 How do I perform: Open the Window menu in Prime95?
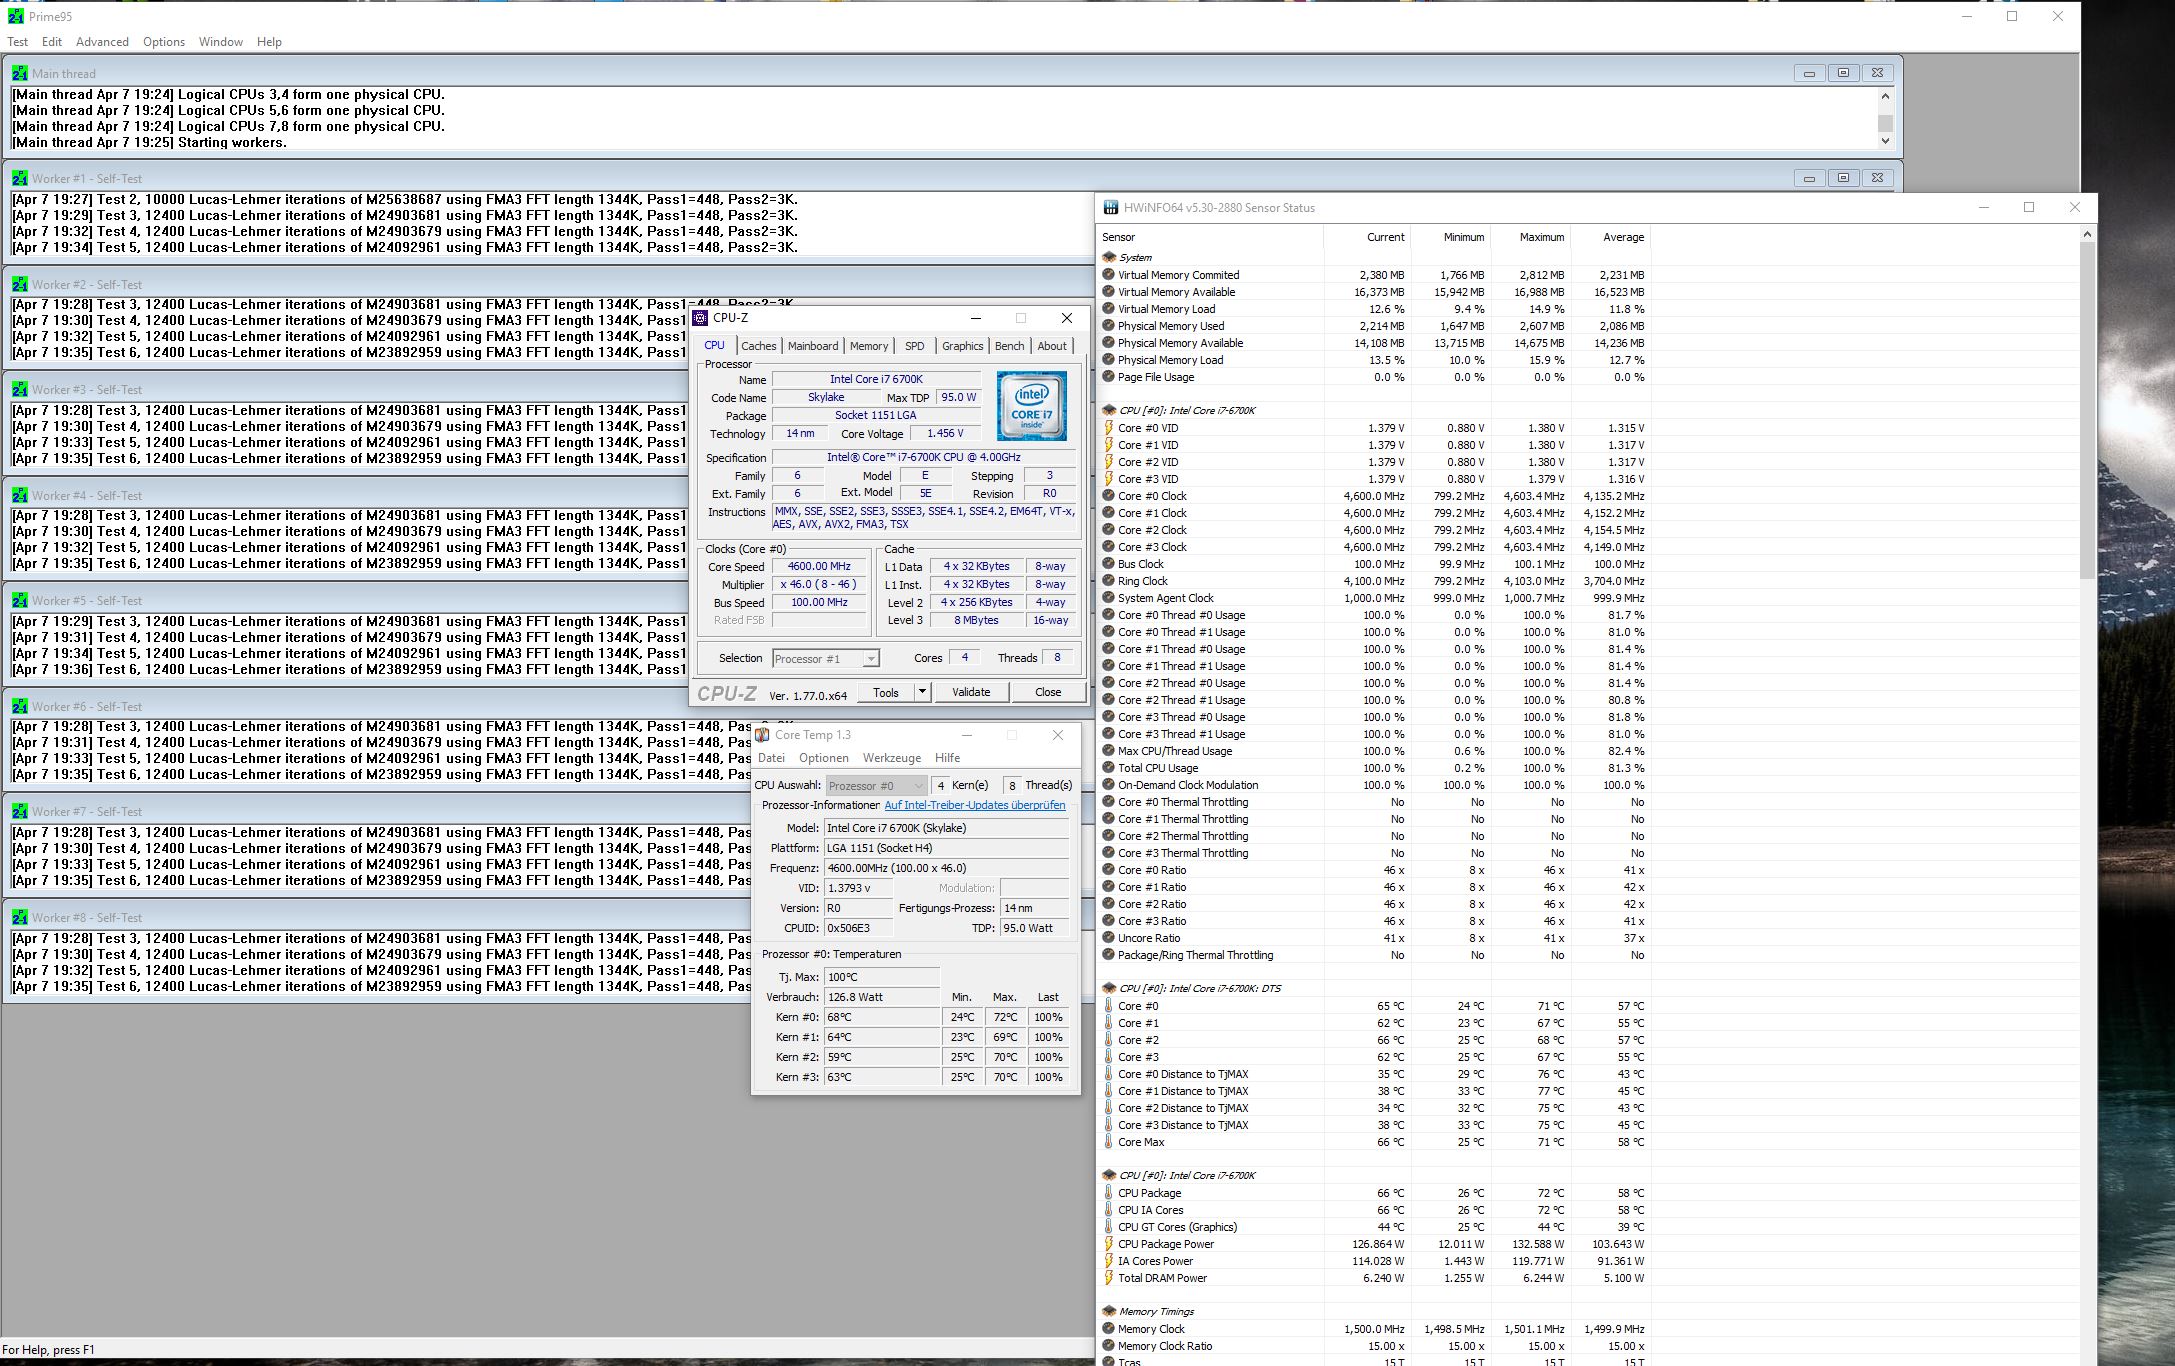click(x=221, y=42)
